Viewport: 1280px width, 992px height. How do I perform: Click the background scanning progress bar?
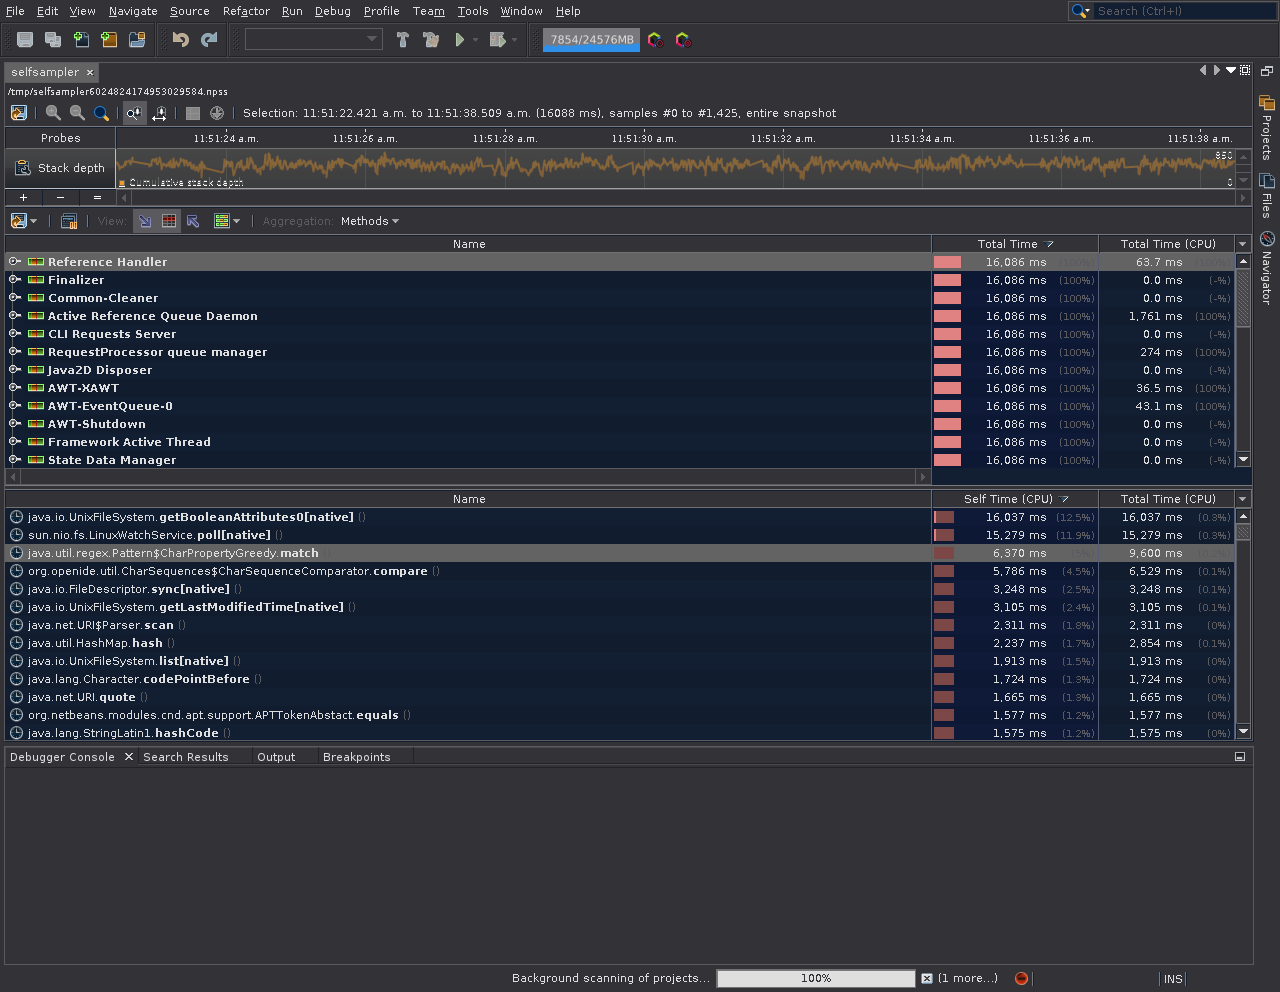click(815, 978)
